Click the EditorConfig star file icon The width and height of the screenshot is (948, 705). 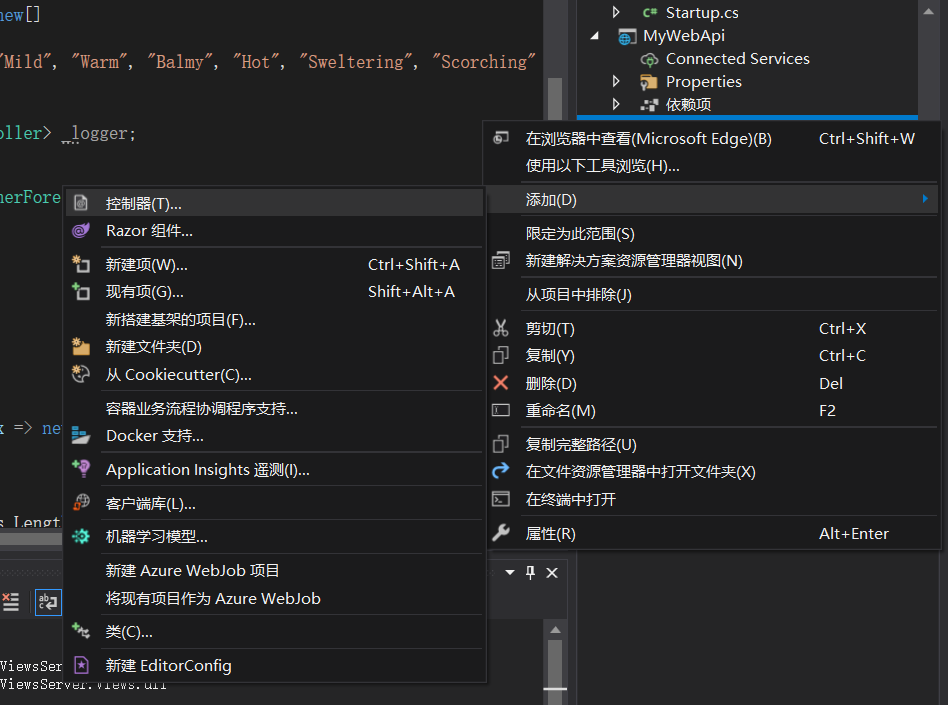click(81, 665)
